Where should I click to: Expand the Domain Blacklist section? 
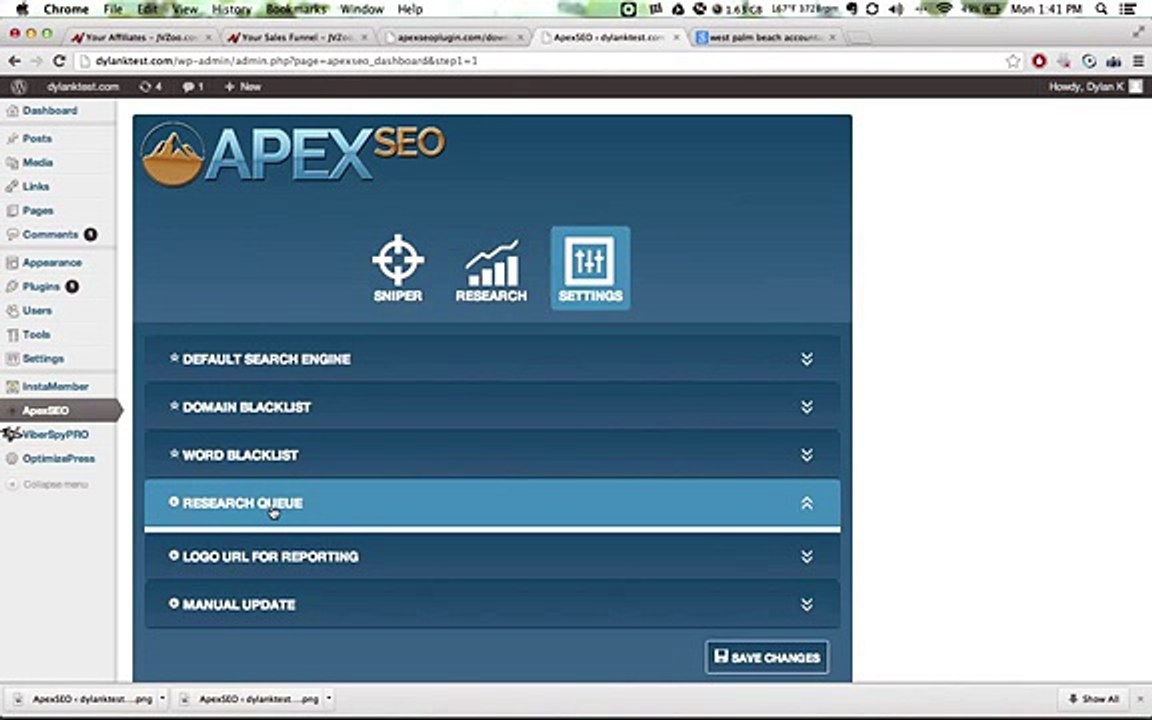[x=492, y=406]
